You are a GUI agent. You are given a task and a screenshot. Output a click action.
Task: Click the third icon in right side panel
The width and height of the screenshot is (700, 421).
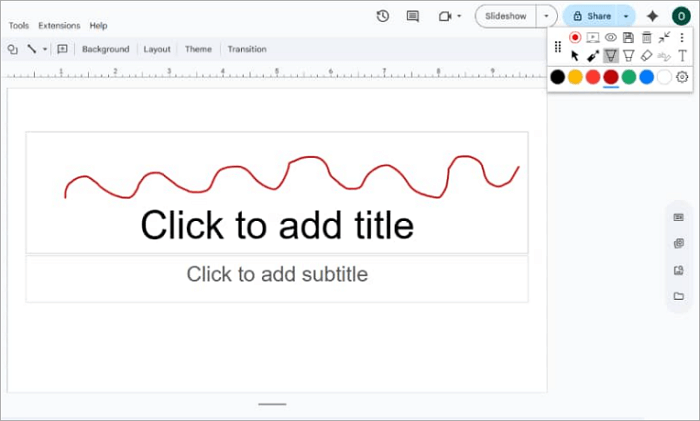click(679, 270)
